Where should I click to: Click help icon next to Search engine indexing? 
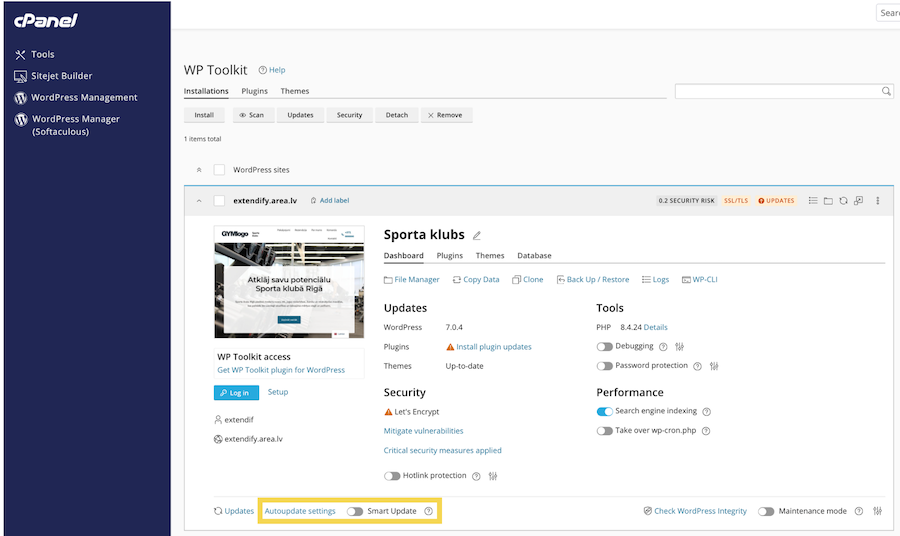tap(707, 411)
